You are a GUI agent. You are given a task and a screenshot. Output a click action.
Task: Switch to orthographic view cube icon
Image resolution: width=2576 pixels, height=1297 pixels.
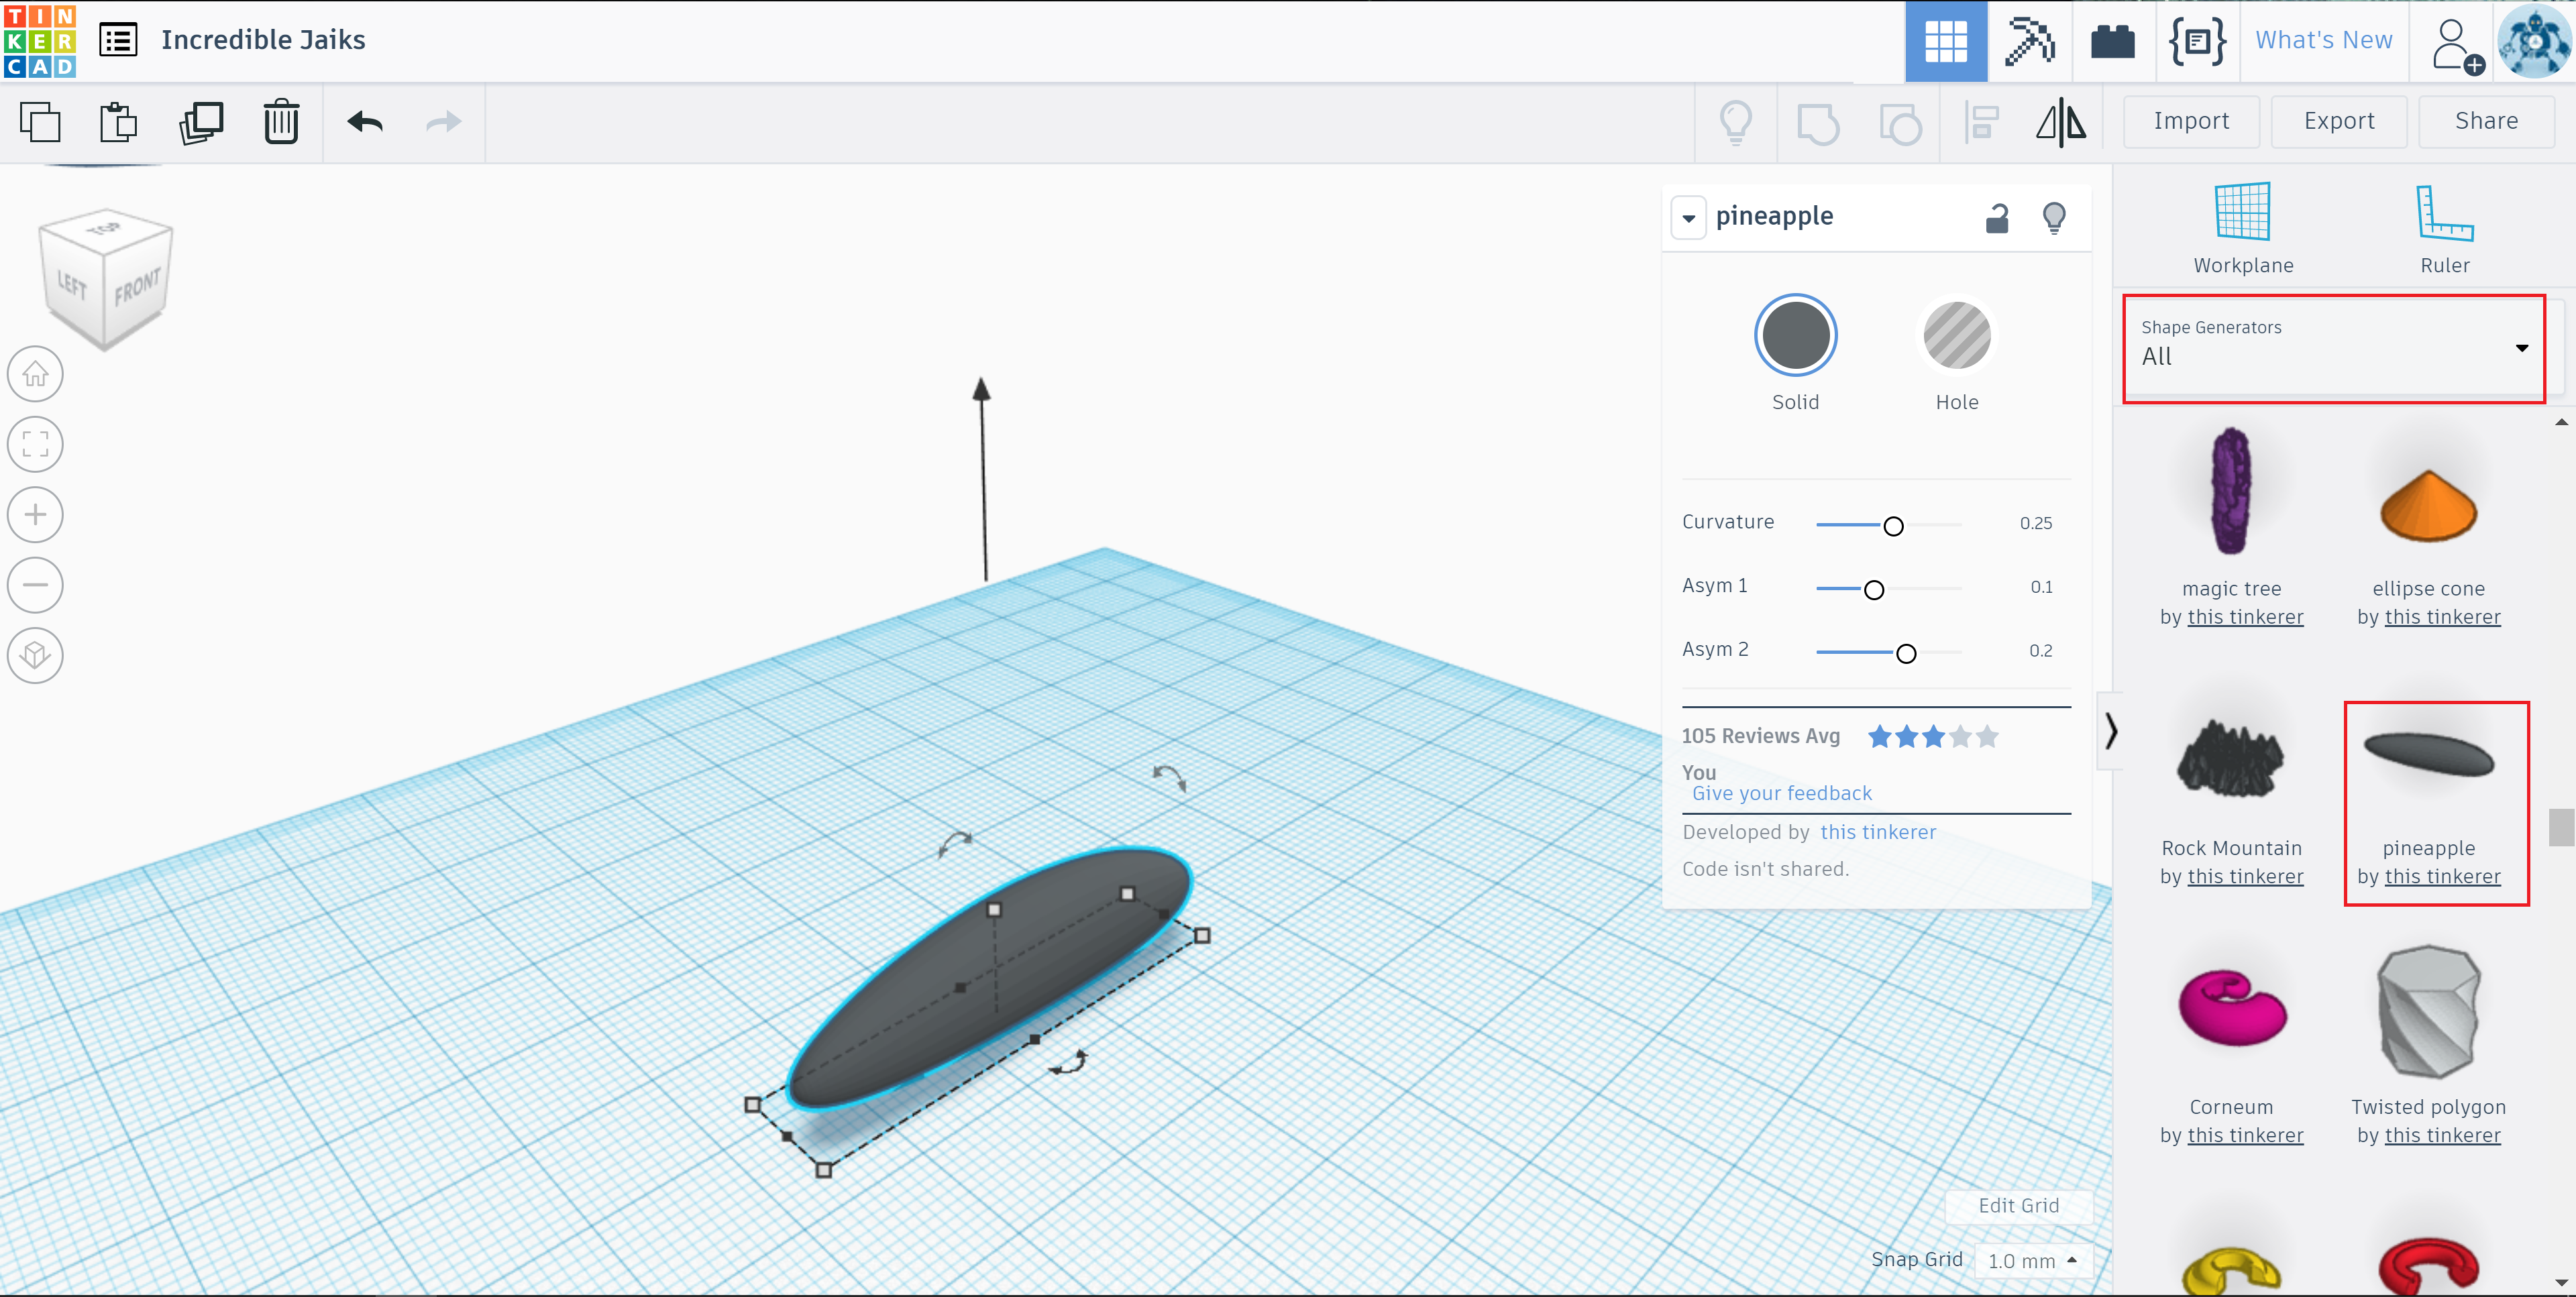pos(35,655)
